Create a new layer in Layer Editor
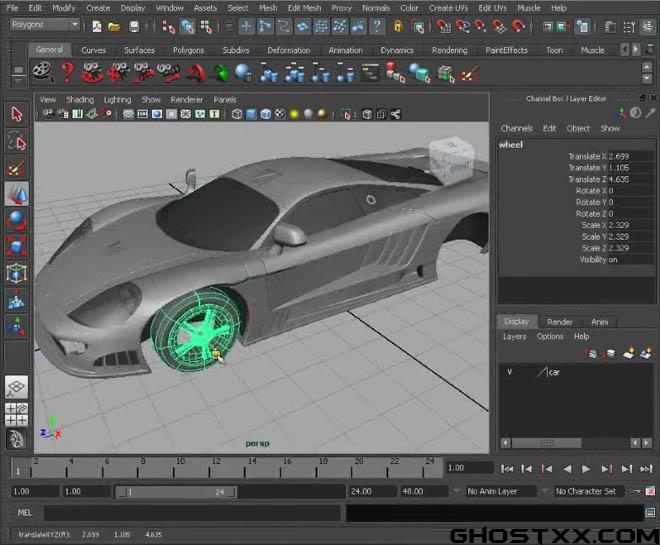 click(x=628, y=354)
